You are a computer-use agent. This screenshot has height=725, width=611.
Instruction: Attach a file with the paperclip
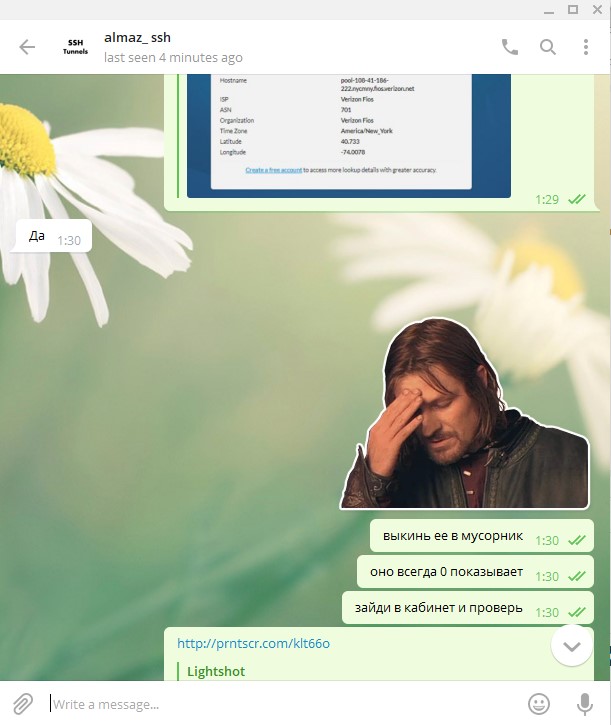[x=23, y=704]
